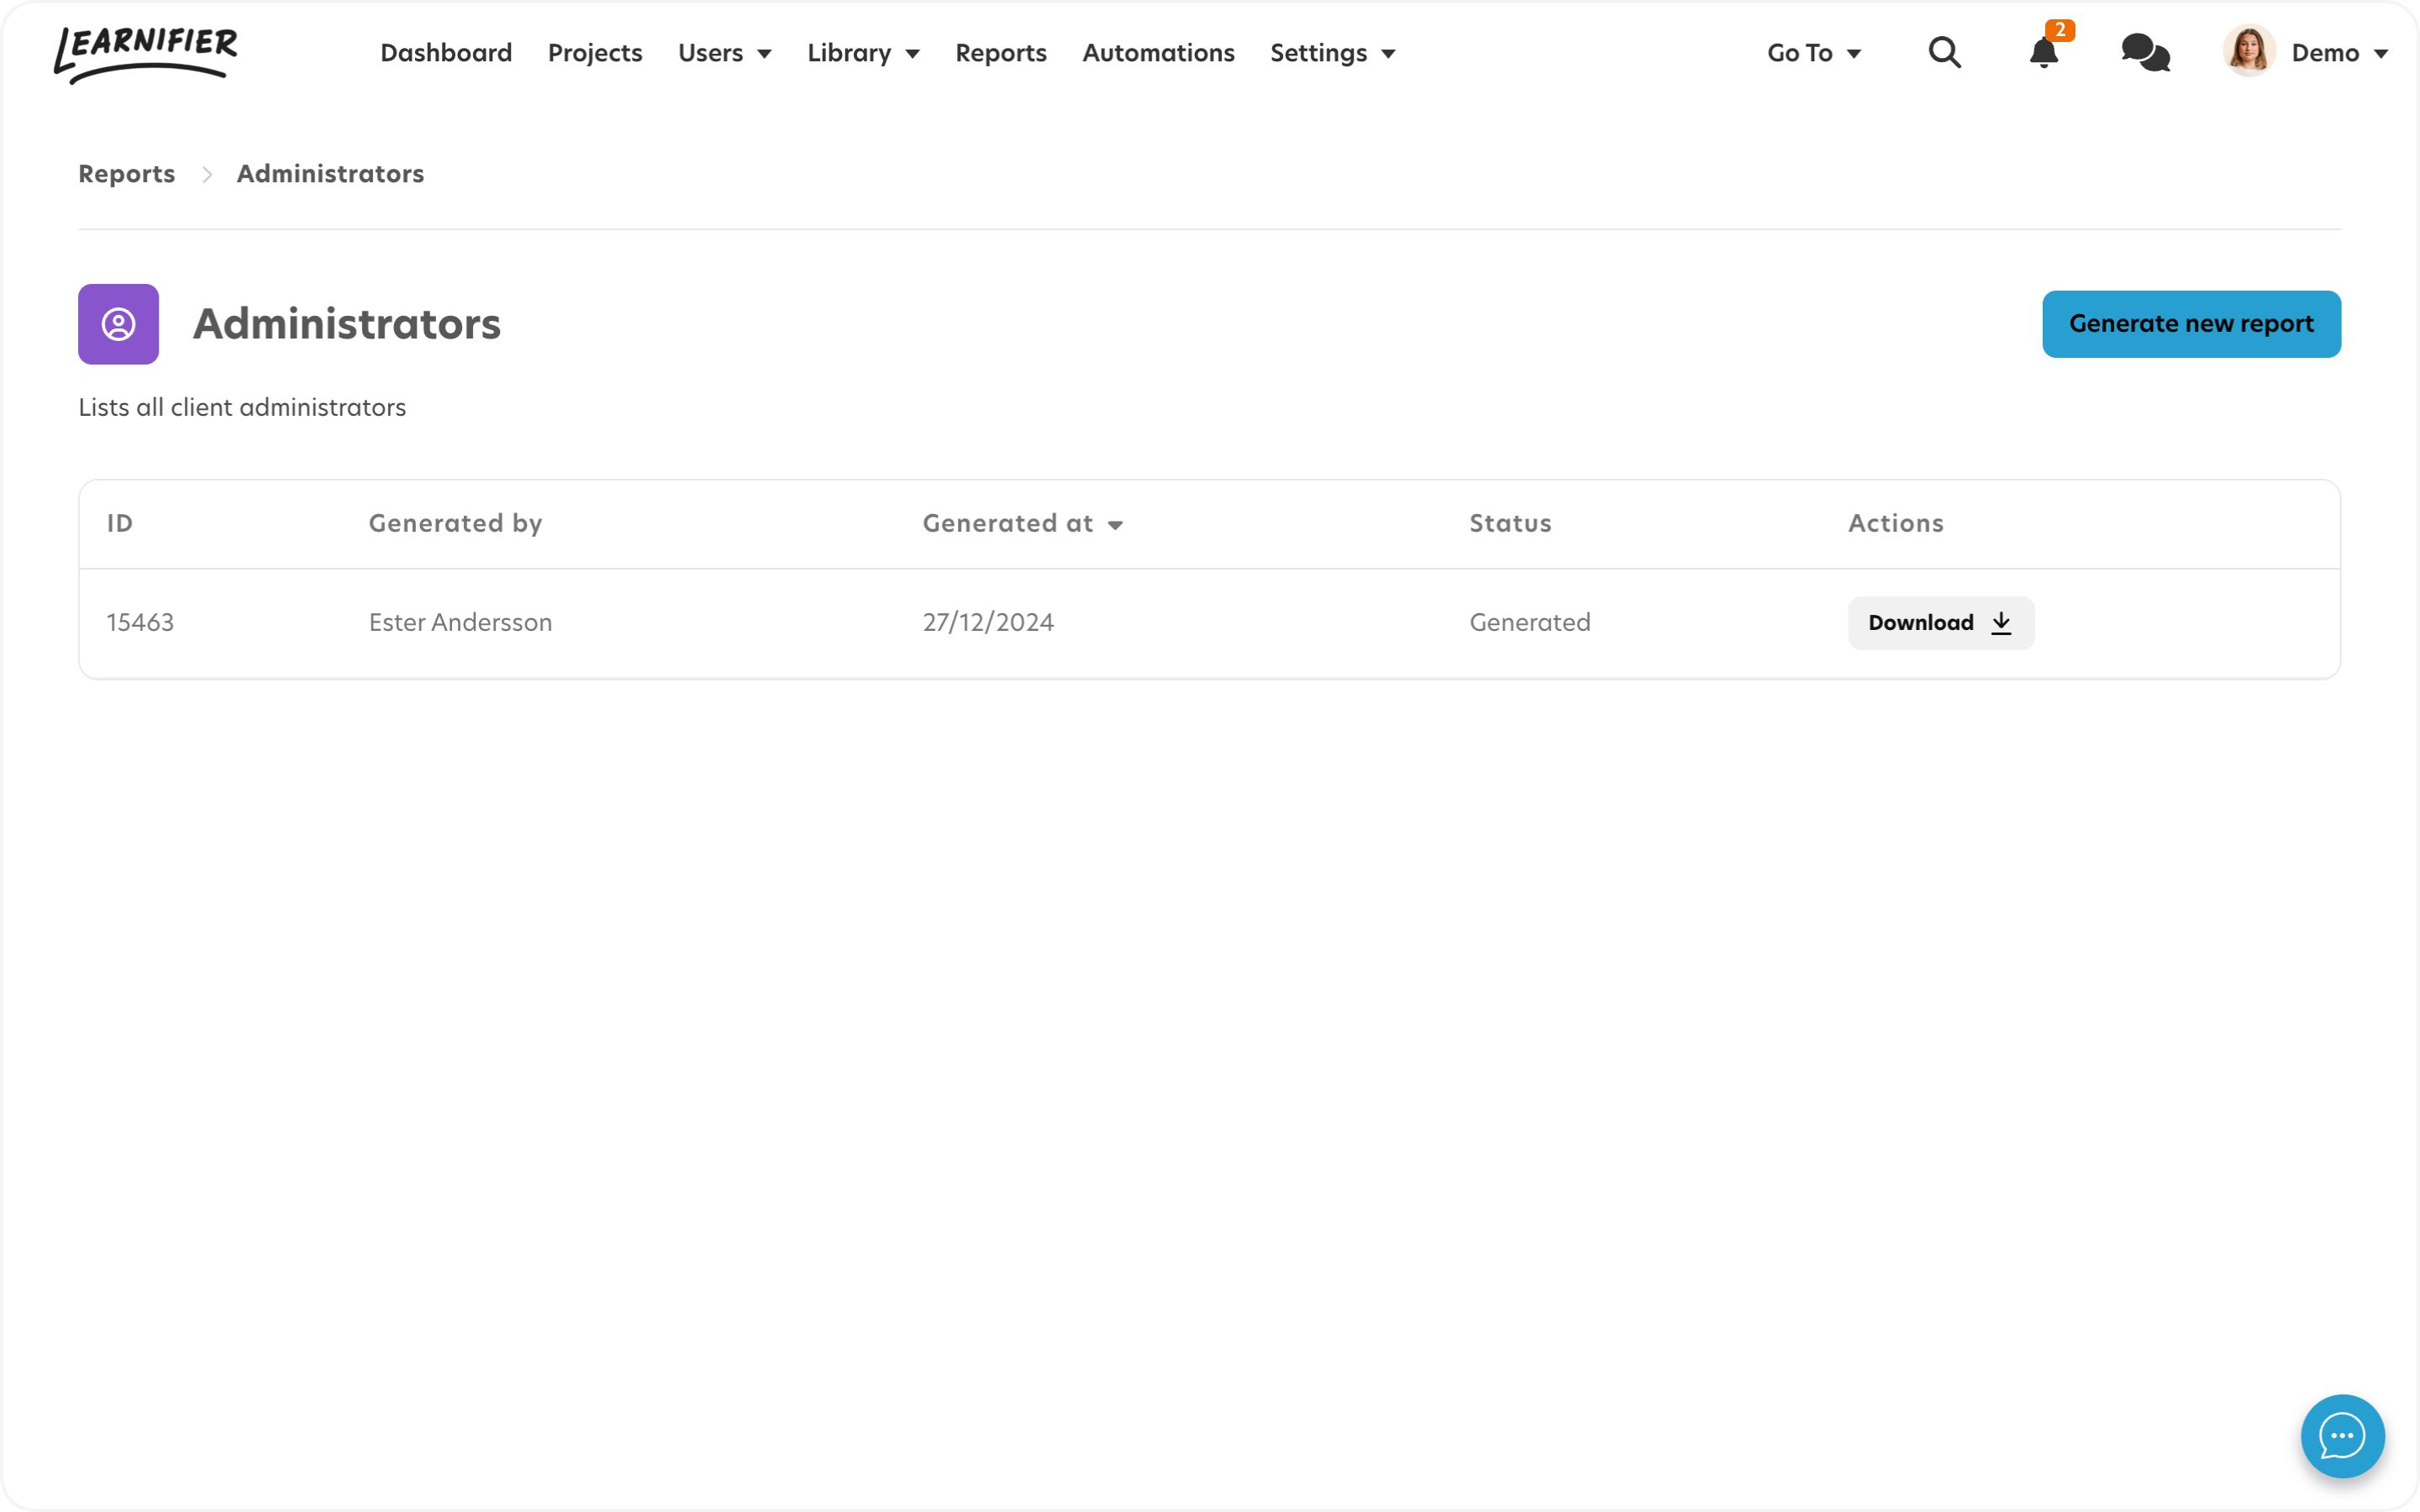Click the 'Lists all client administrators' description

(x=242, y=408)
